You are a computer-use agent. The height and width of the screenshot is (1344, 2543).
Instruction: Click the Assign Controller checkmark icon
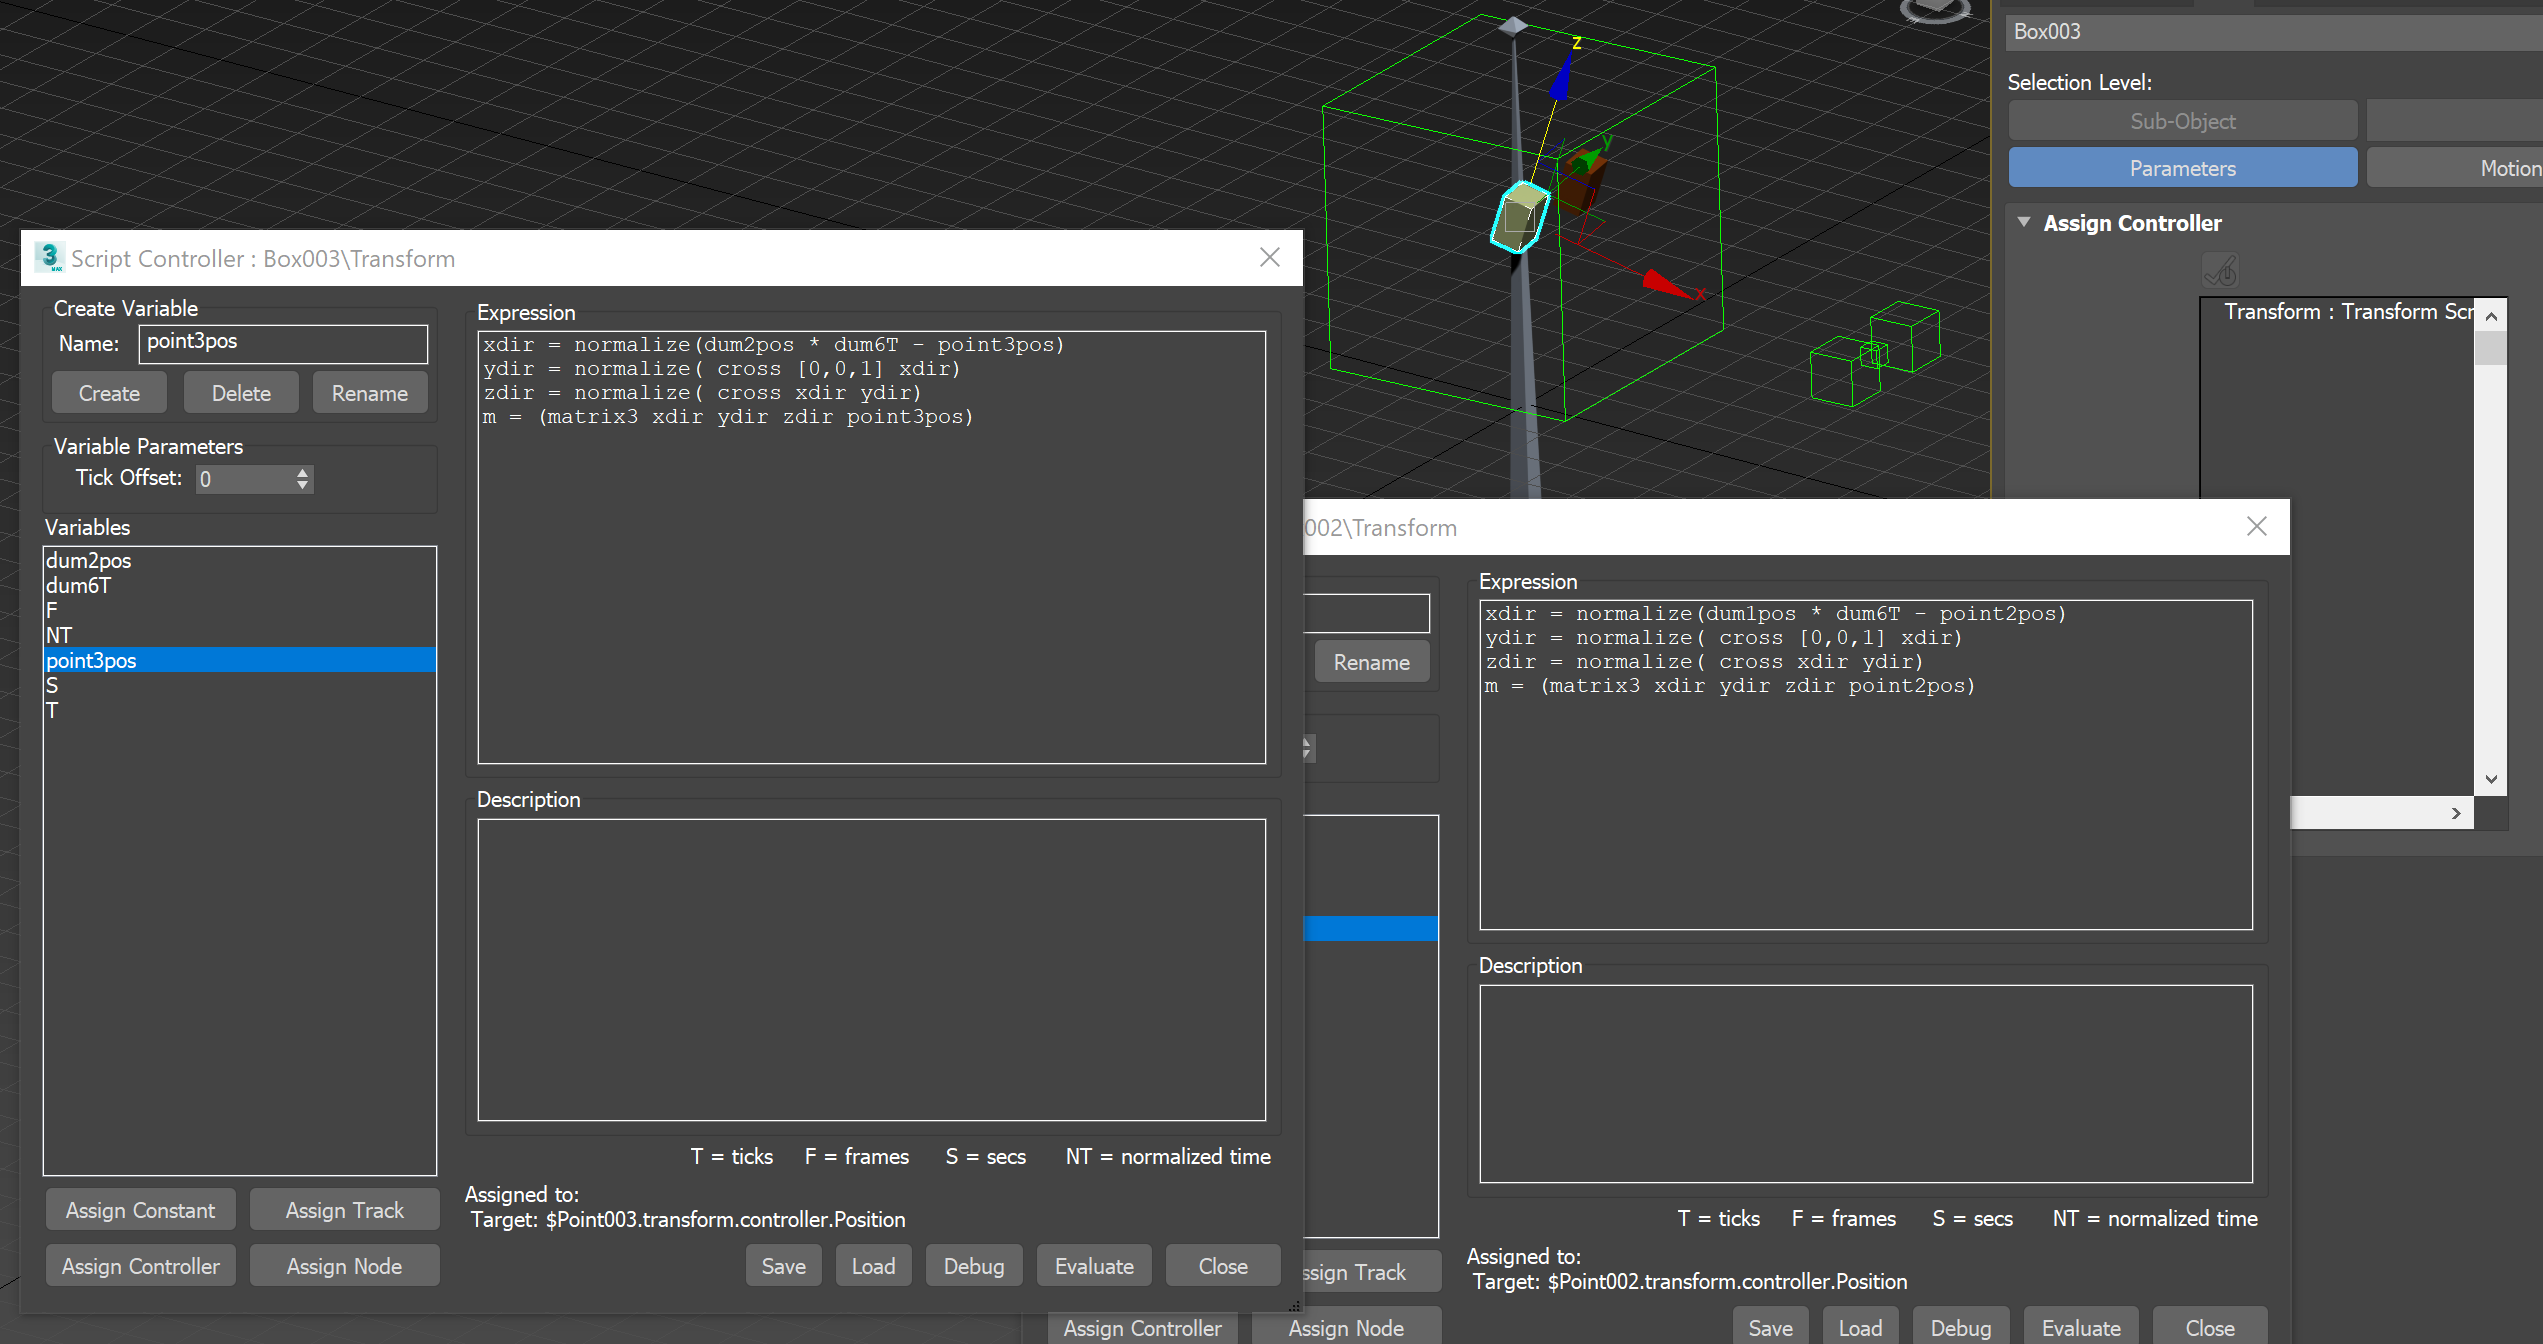pos(2221,270)
